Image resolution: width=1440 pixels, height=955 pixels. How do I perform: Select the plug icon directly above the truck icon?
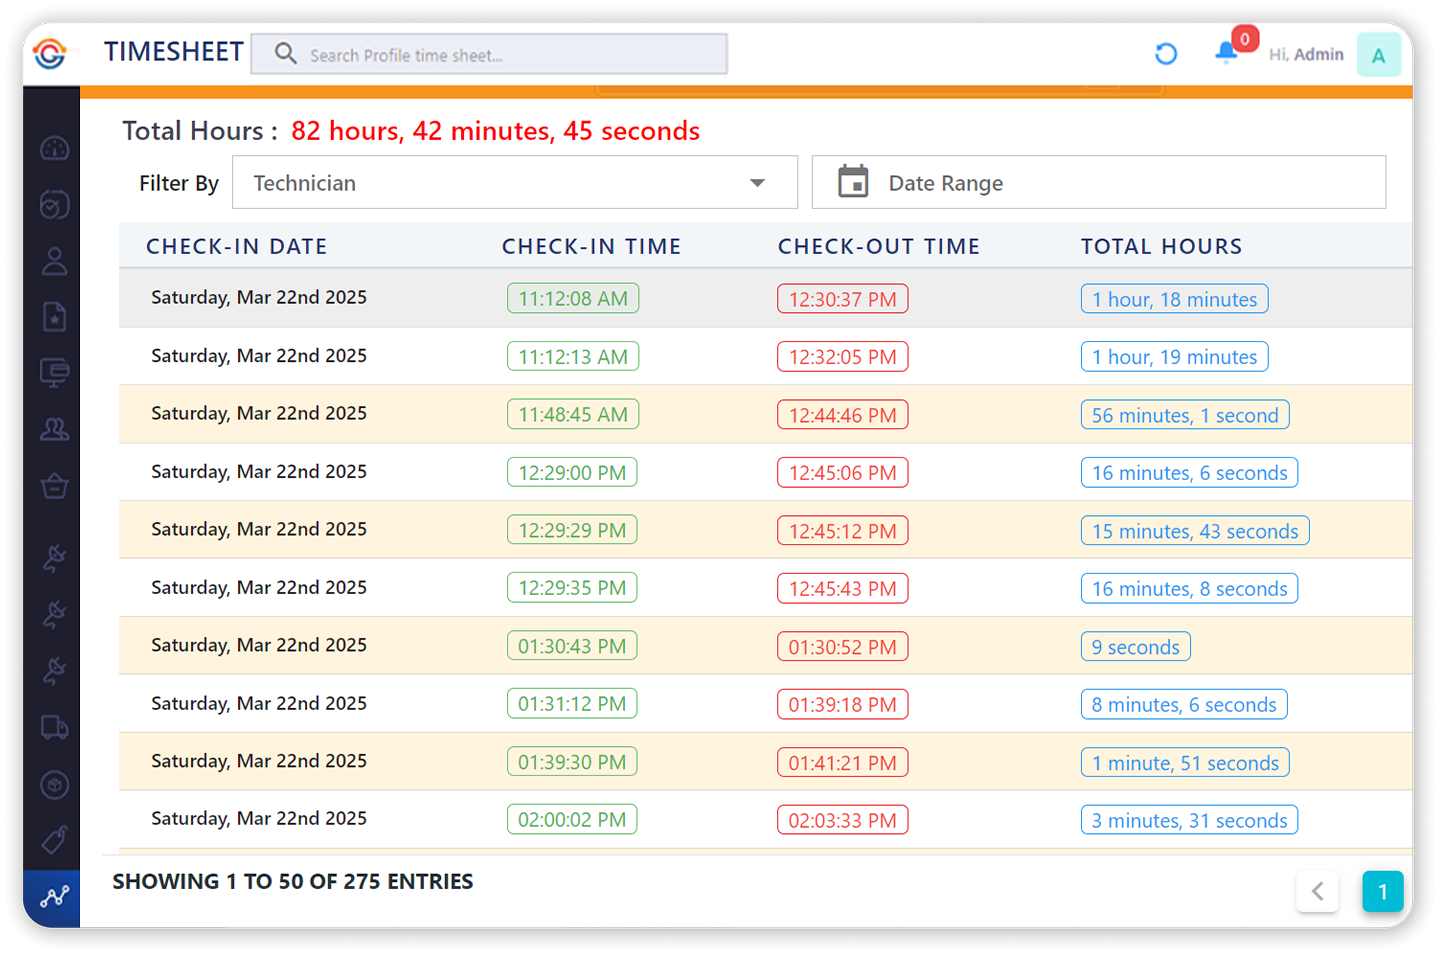54,671
